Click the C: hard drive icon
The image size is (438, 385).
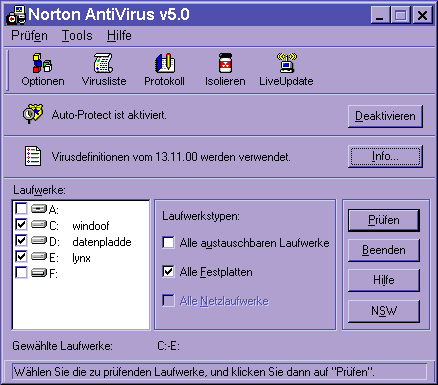pyautogui.click(x=39, y=225)
